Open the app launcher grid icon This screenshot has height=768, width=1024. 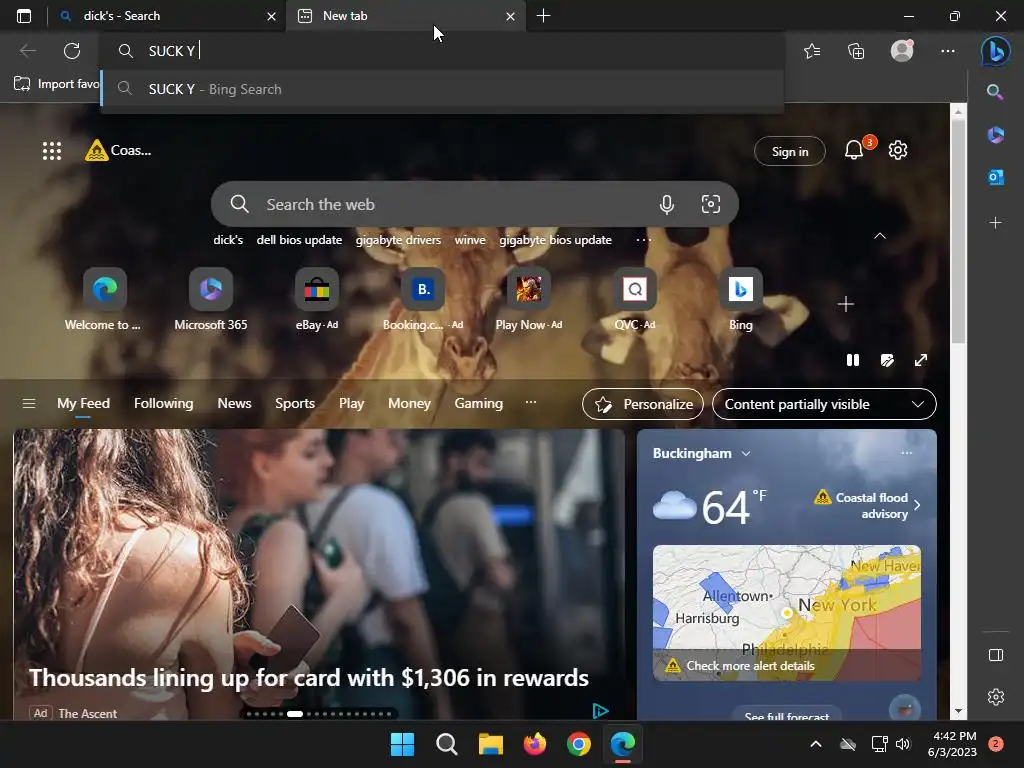tap(52, 151)
